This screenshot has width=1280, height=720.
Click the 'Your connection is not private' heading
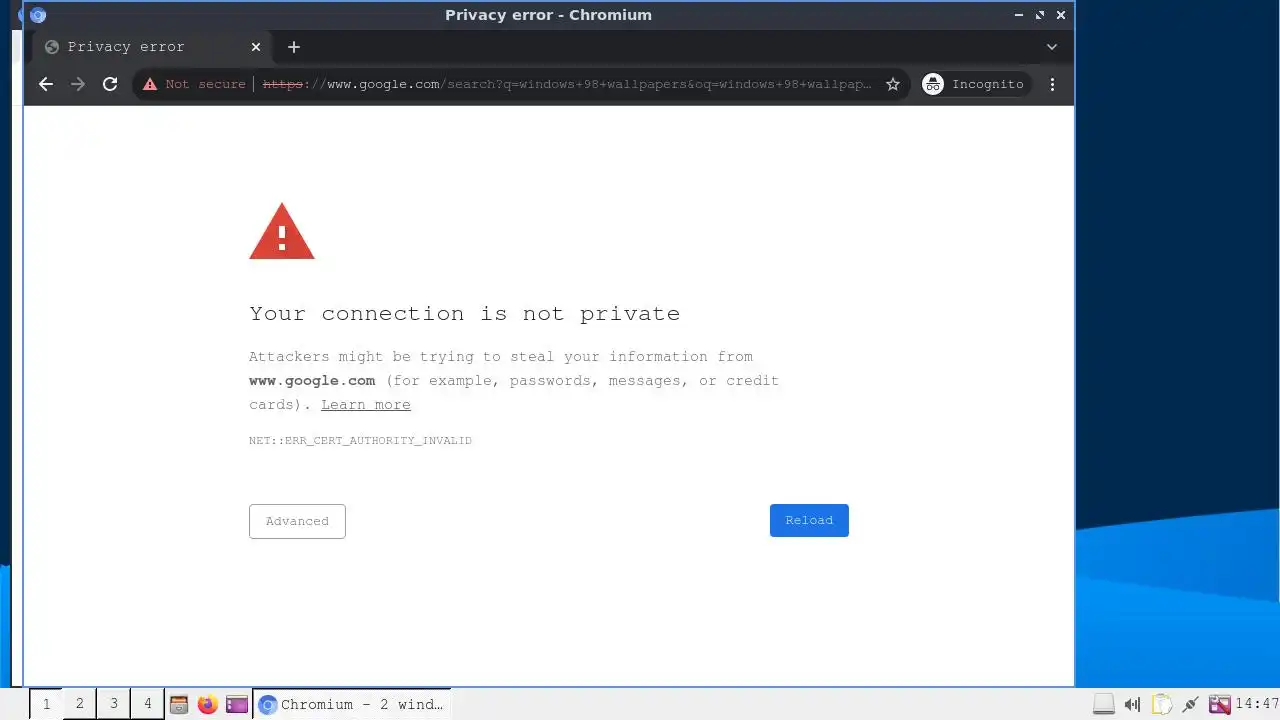465,314
